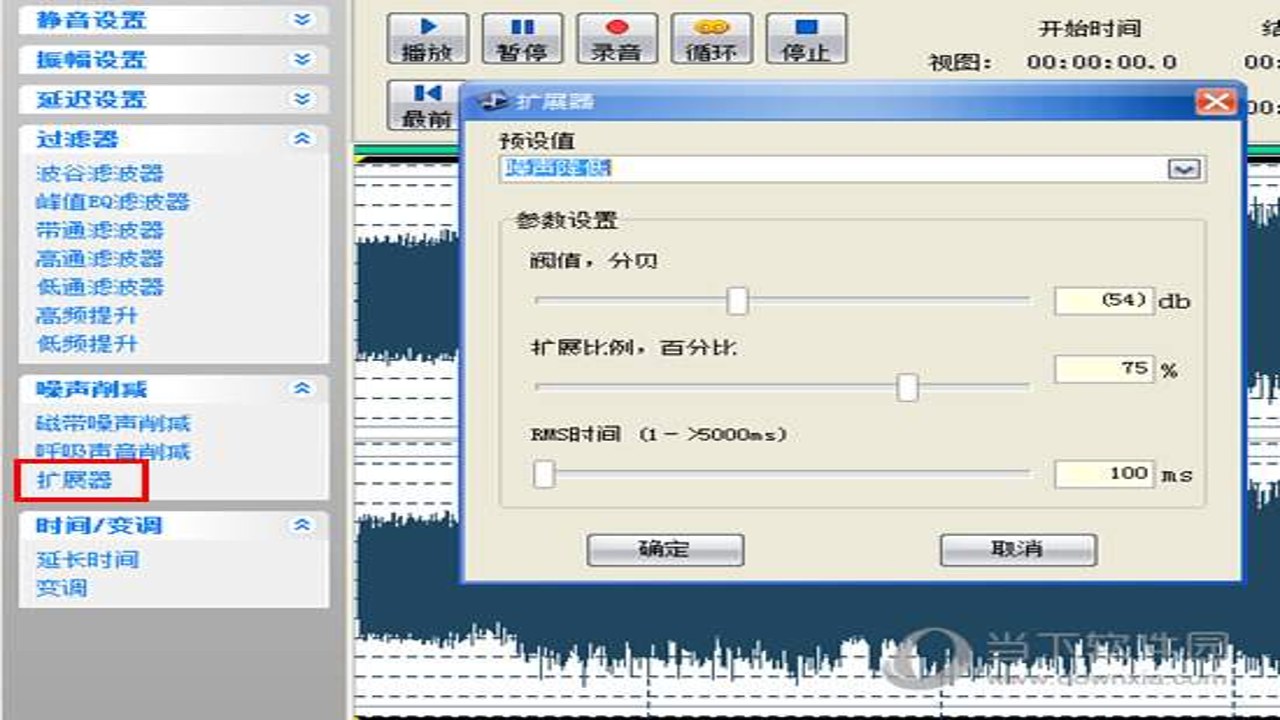The image size is (1280, 720).
Task: Close the 扩展器 dialog window
Action: click(x=1215, y=102)
